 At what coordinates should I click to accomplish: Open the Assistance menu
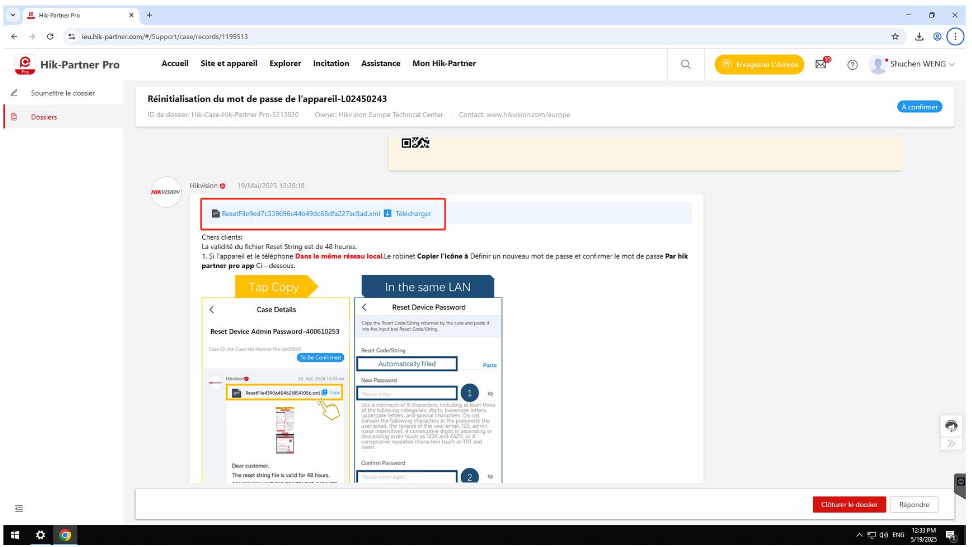pos(381,63)
